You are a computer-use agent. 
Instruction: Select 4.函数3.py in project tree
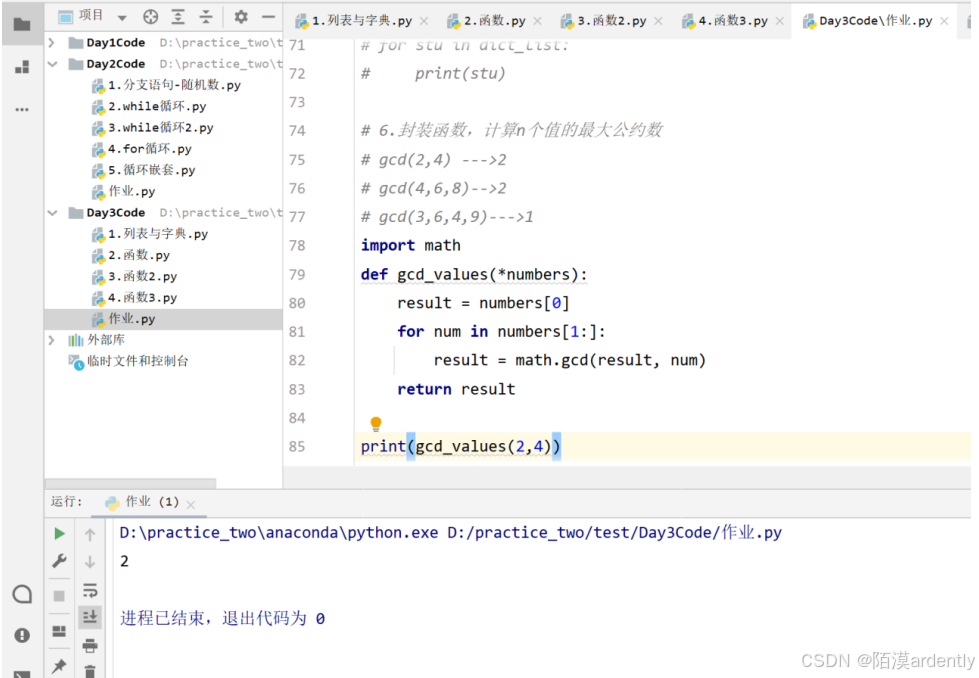pyautogui.click(x=134, y=298)
